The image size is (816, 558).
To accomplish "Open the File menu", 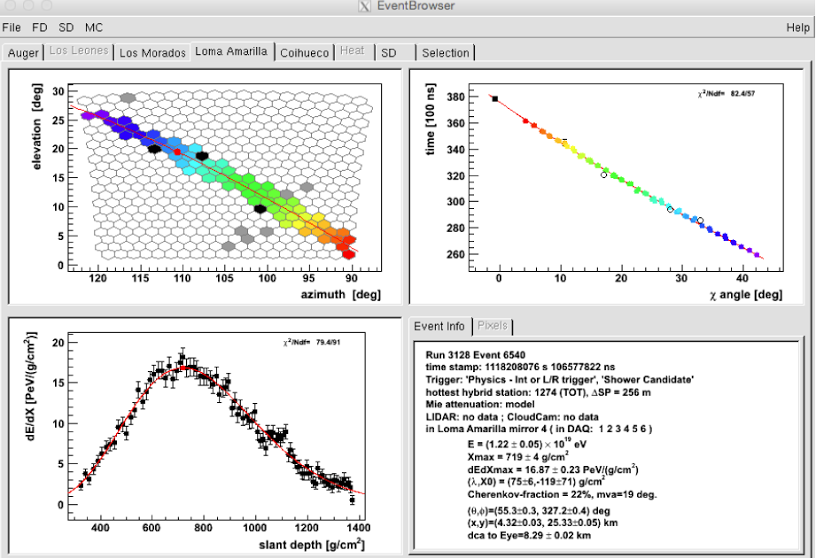I will click(12, 28).
